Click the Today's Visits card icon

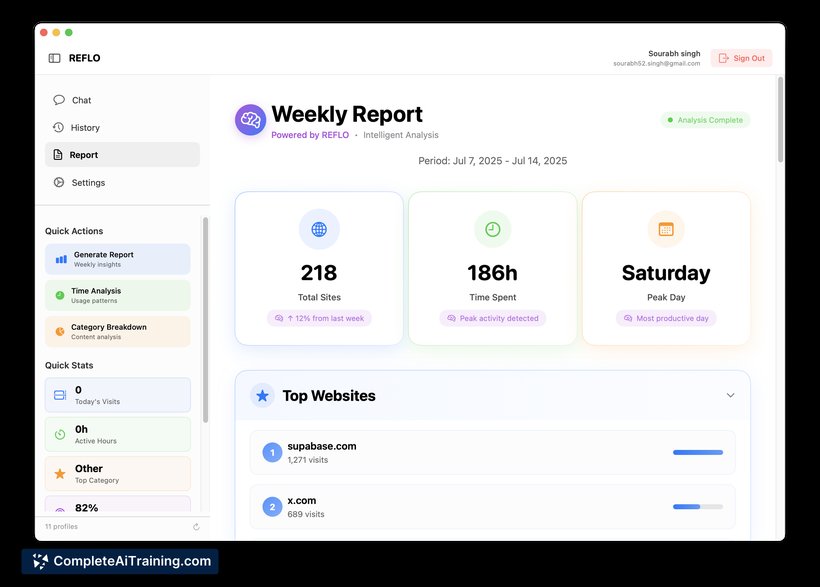60,395
